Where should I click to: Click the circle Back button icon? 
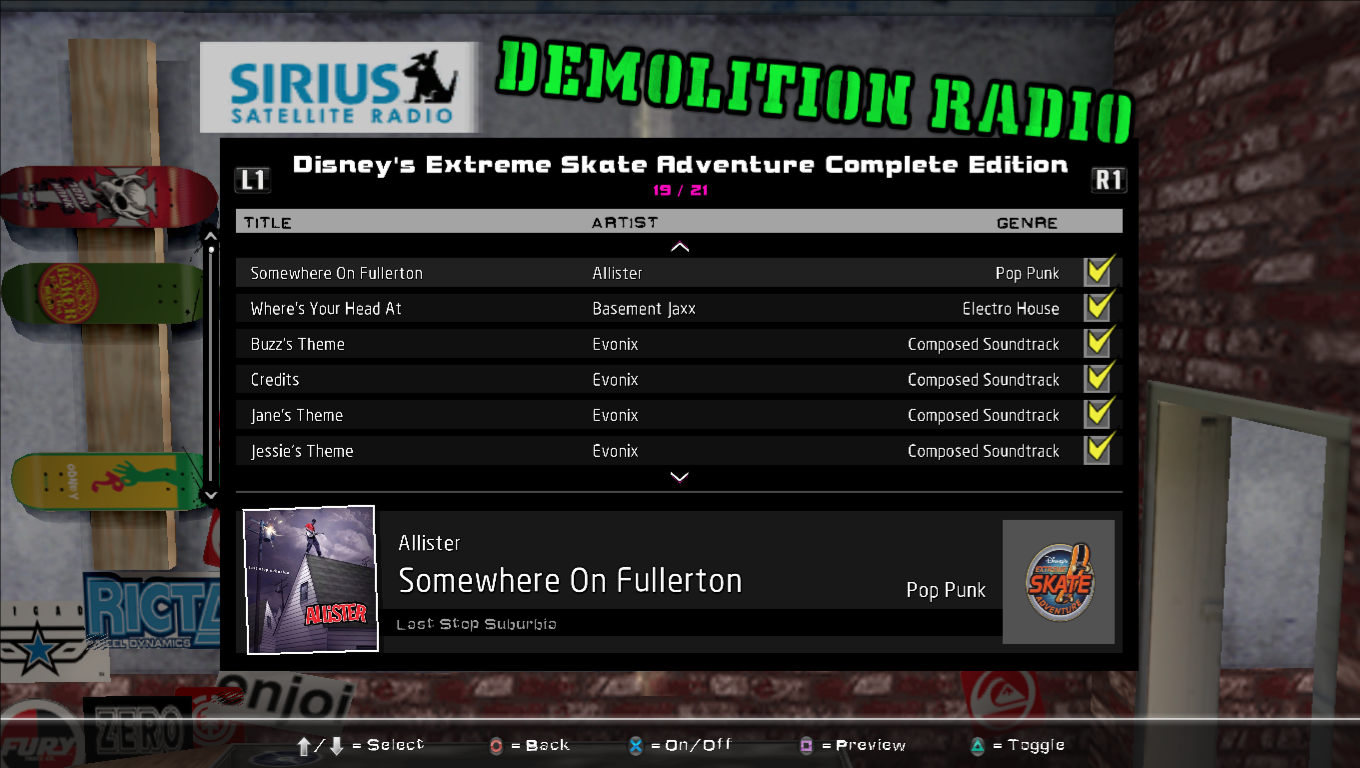coord(496,746)
